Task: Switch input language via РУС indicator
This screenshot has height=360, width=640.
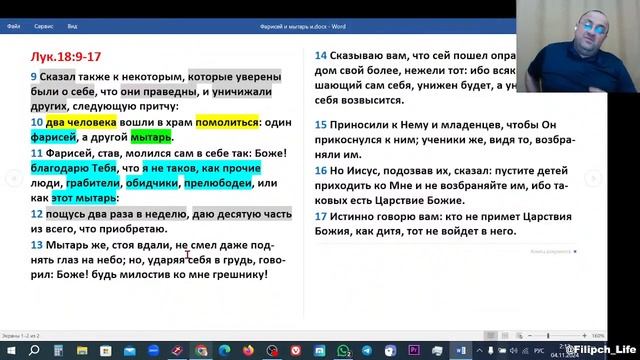Action: pyautogui.click(x=539, y=351)
